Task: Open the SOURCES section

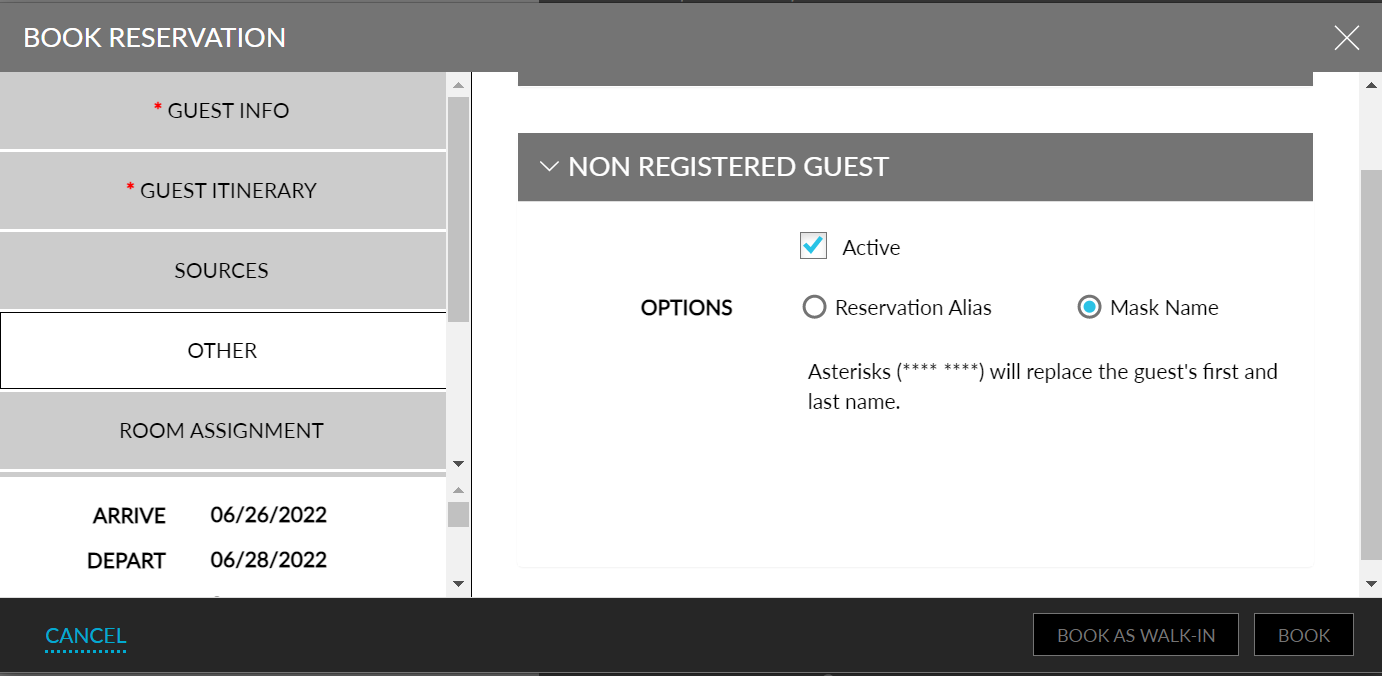Action: [222, 270]
